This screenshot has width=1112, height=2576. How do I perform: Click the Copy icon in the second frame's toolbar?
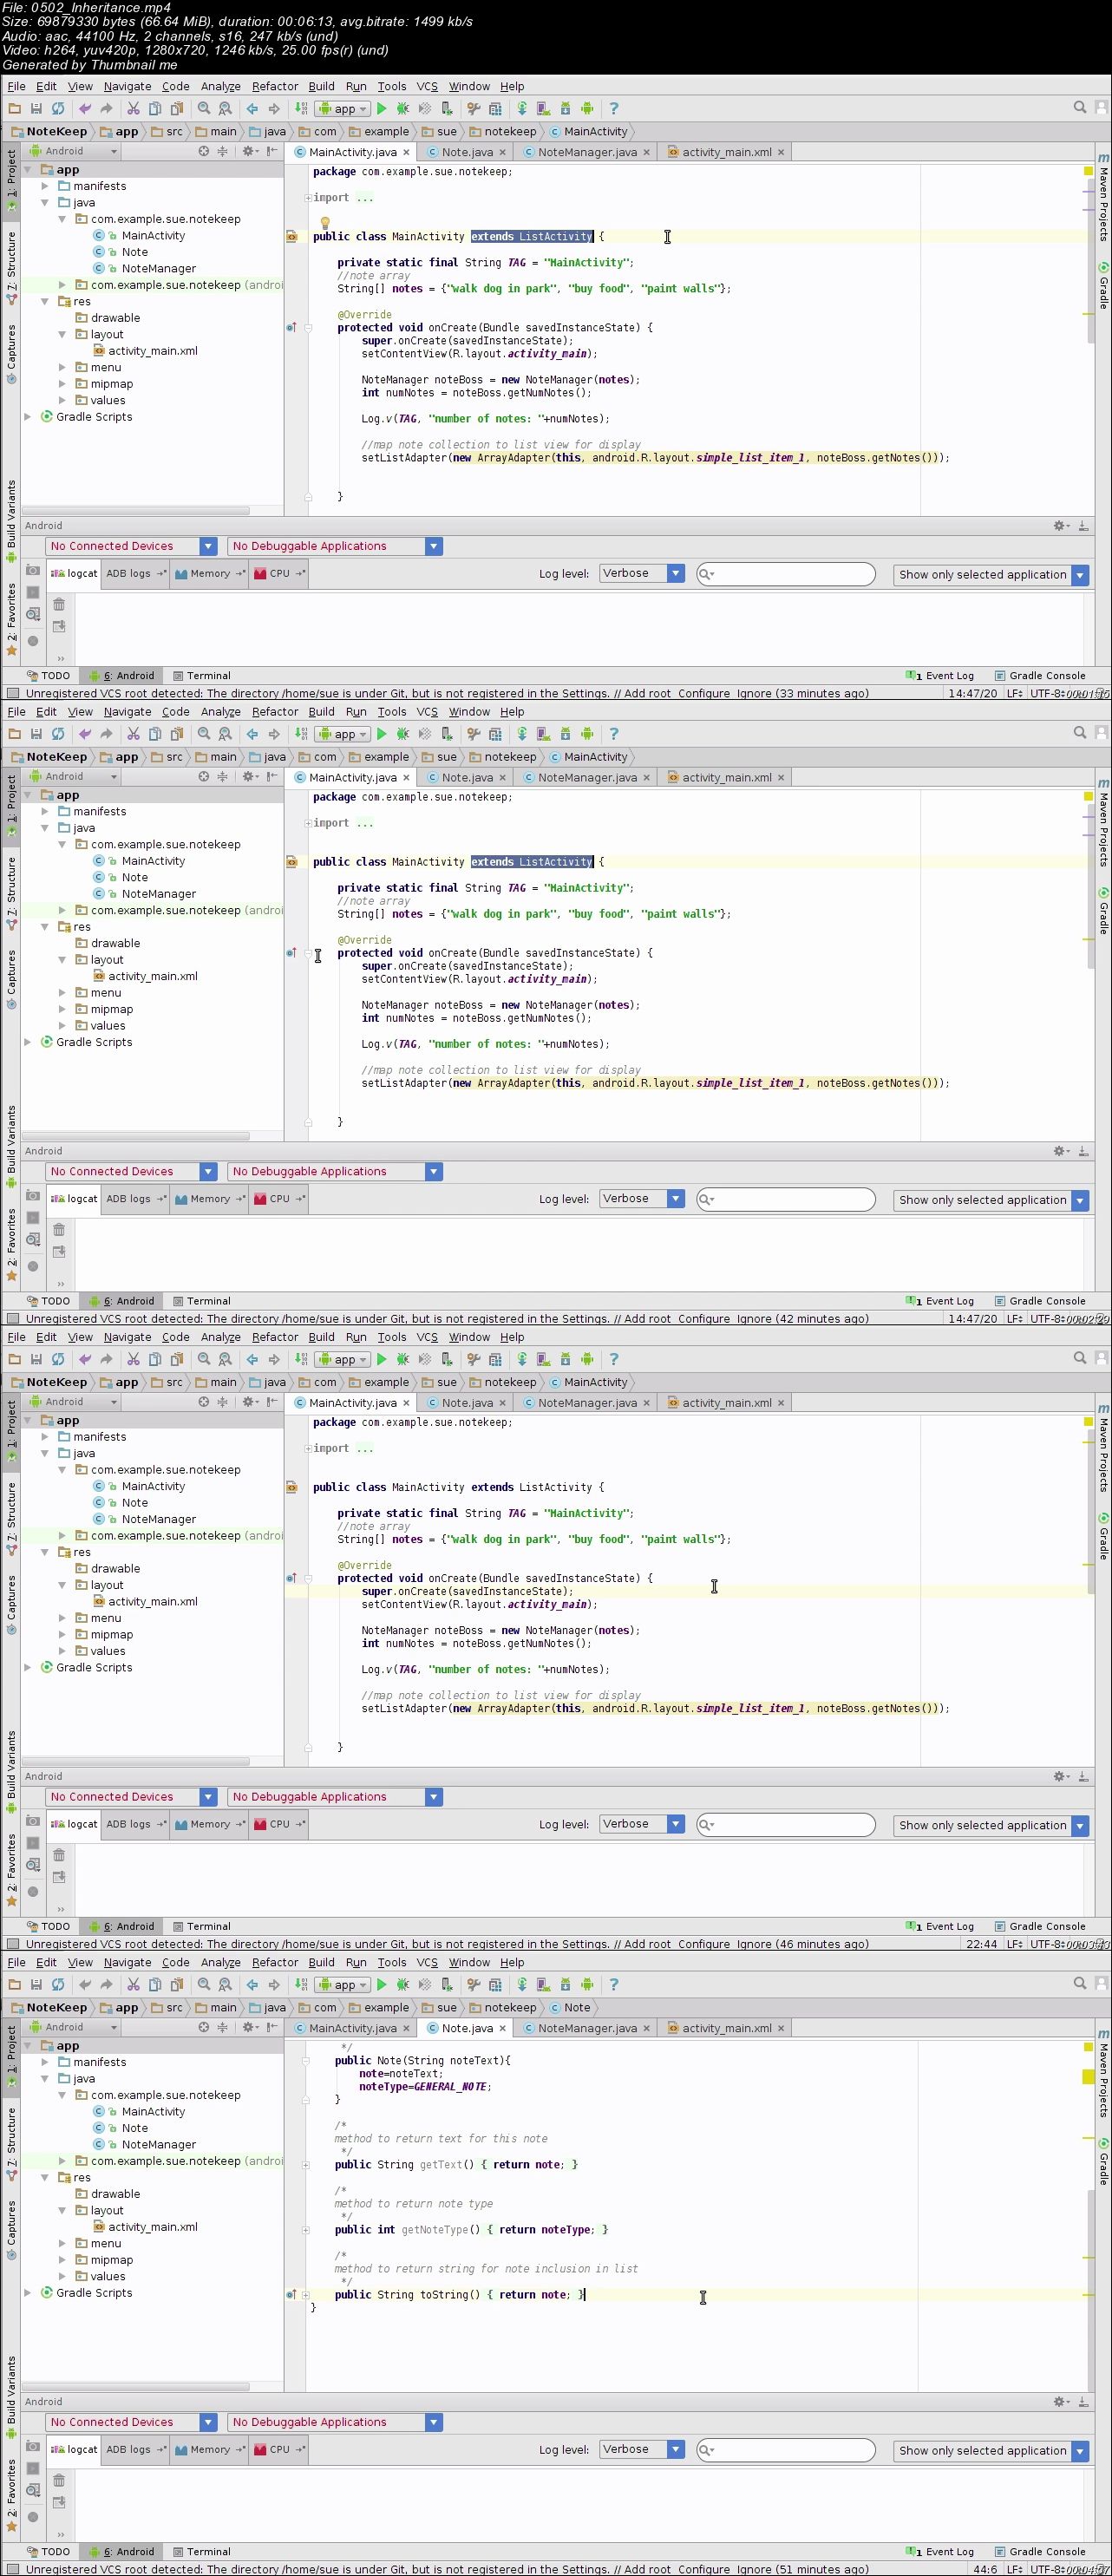155,733
